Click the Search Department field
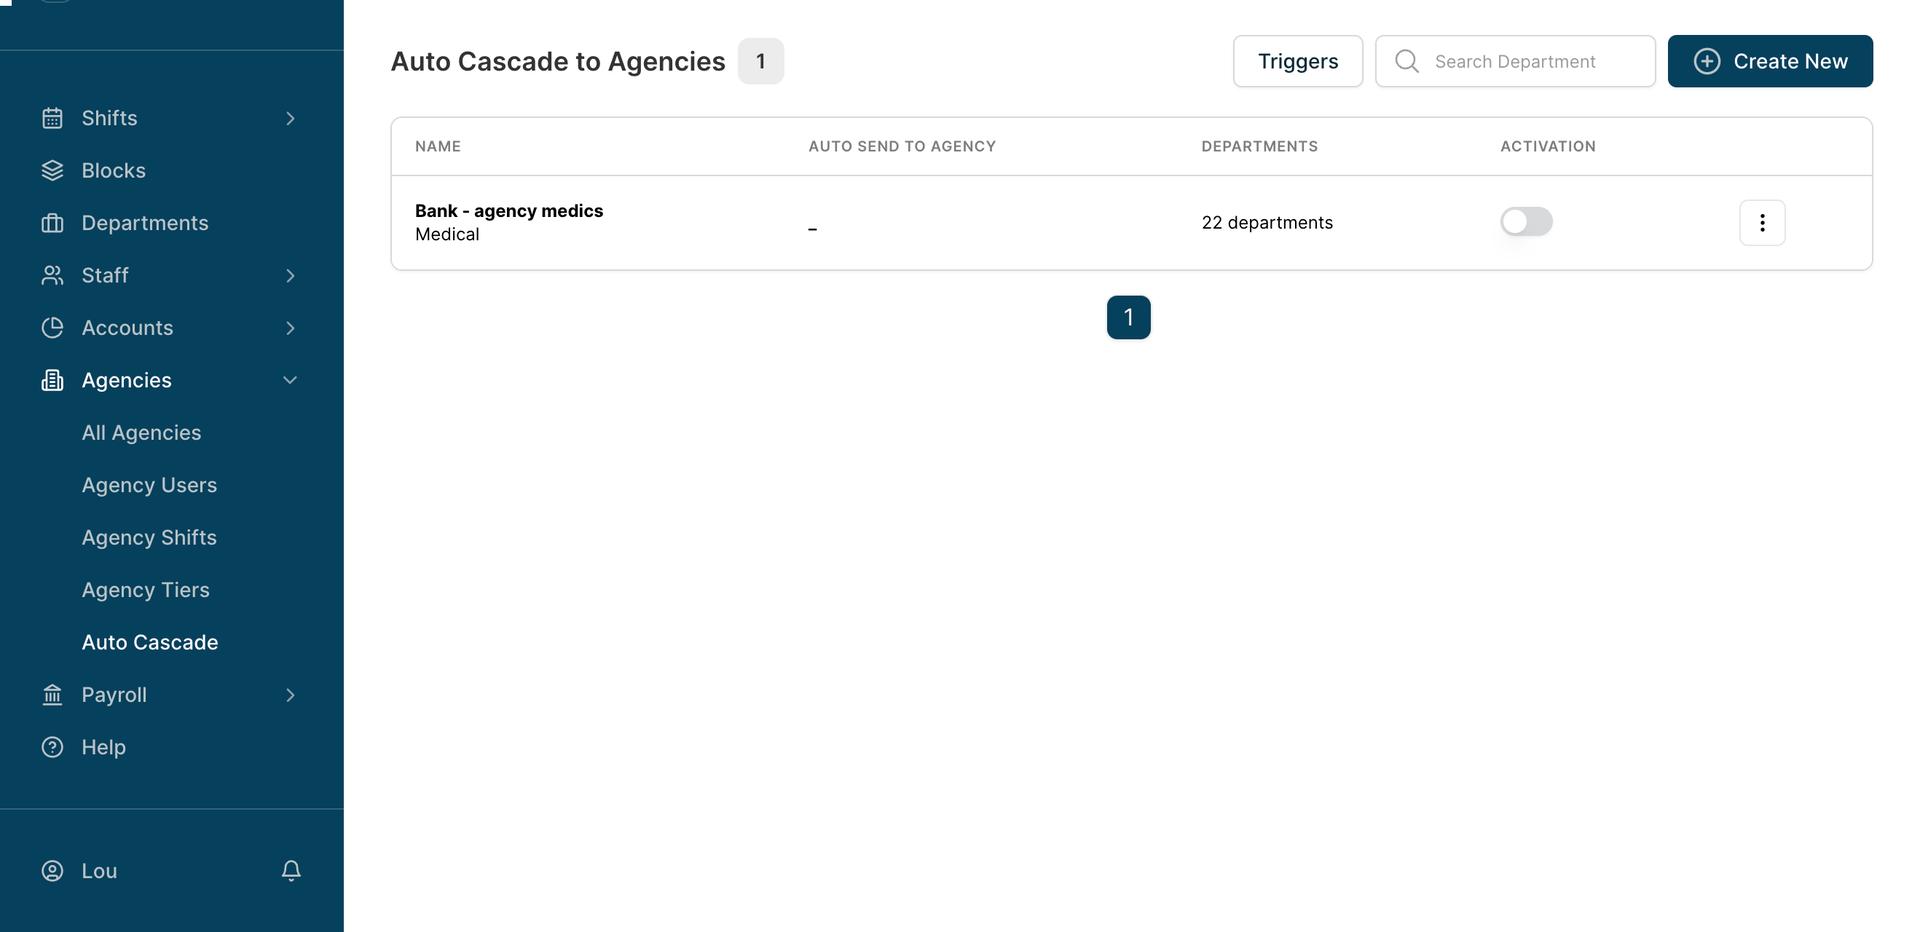The width and height of the screenshot is (1920, 932). click(1516, 60)
